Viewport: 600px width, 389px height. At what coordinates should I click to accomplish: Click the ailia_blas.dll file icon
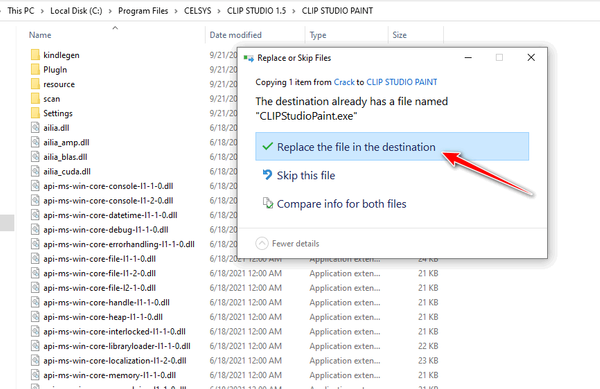(x=35, y=156)
